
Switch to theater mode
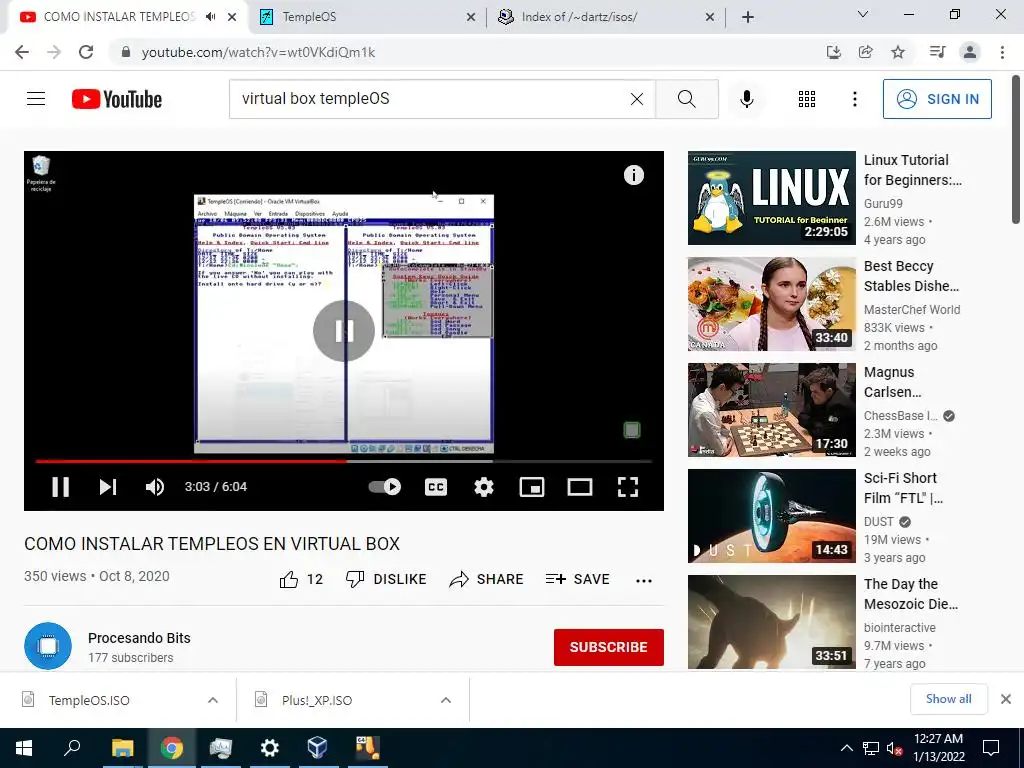pos(580,487)
